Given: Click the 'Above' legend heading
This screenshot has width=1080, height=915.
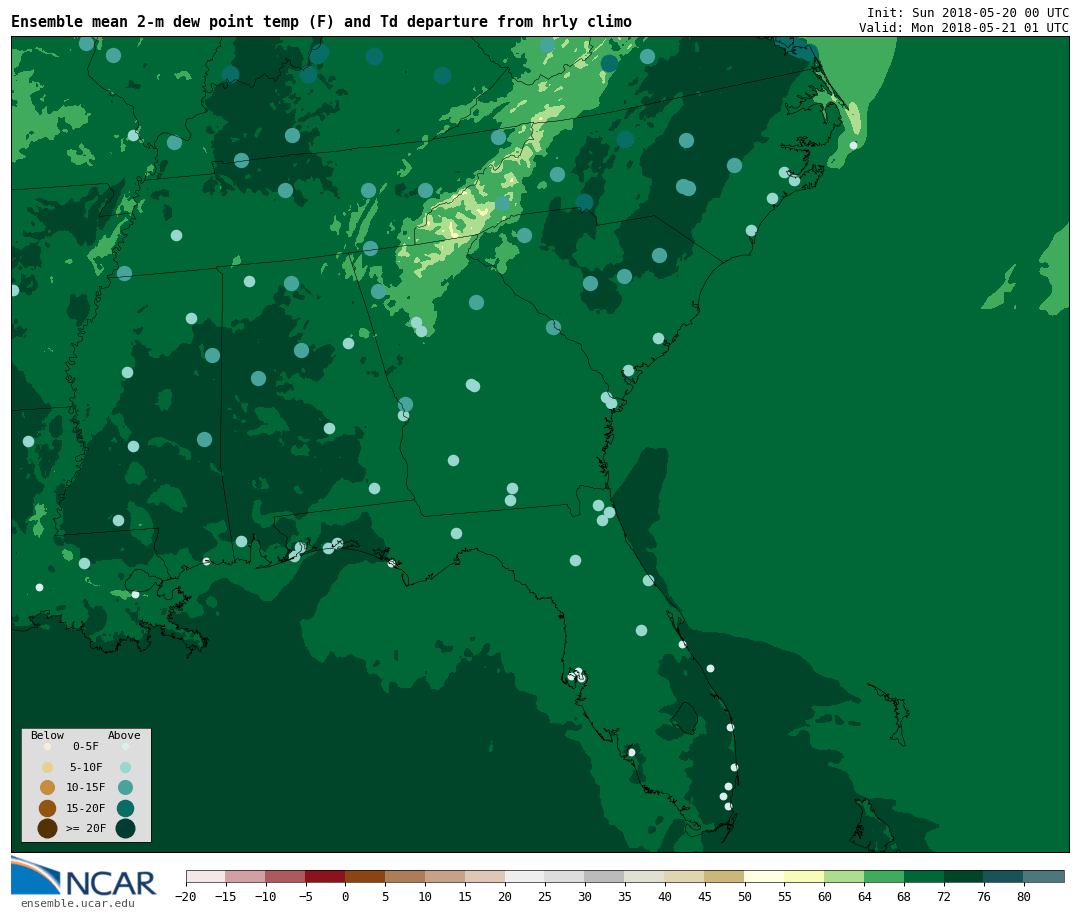Looking at the screenshot, I should click(x=124, y=735).
